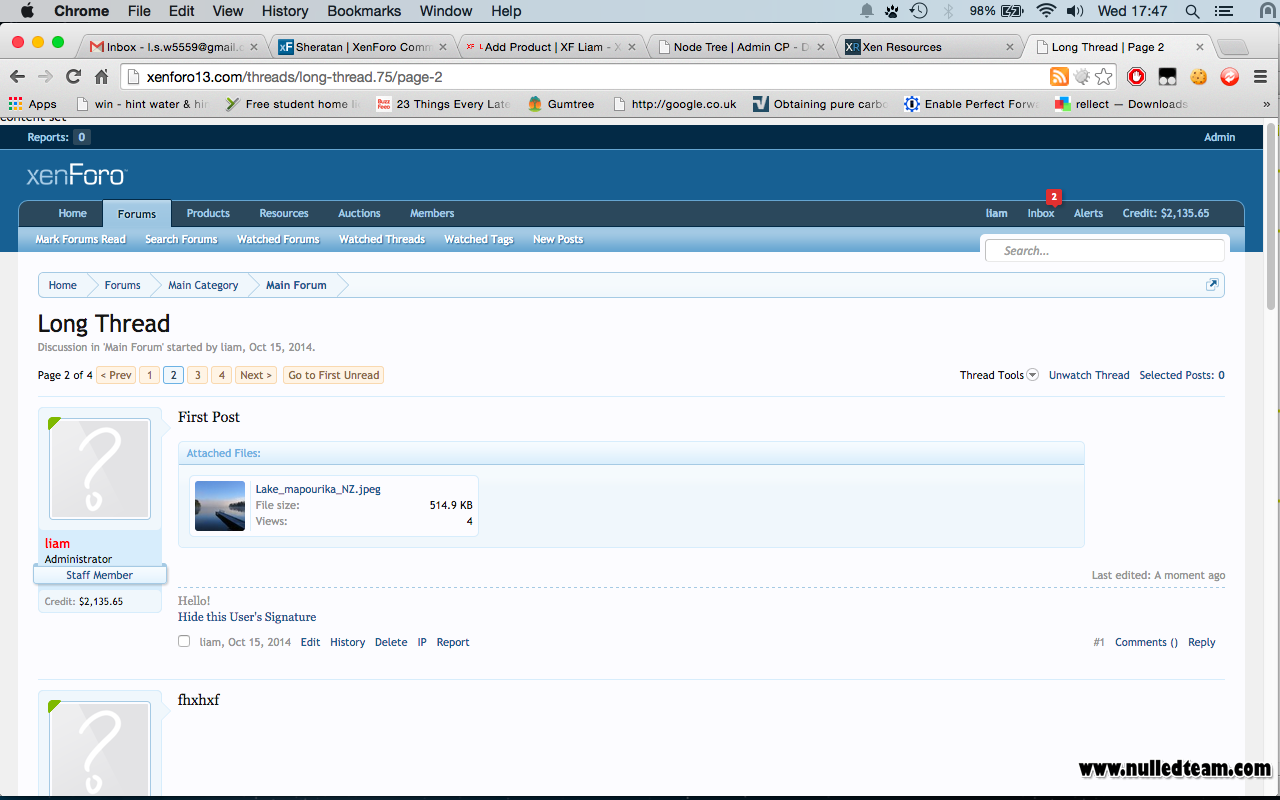
Task: Click Go to First Unread
Action: 334,375
